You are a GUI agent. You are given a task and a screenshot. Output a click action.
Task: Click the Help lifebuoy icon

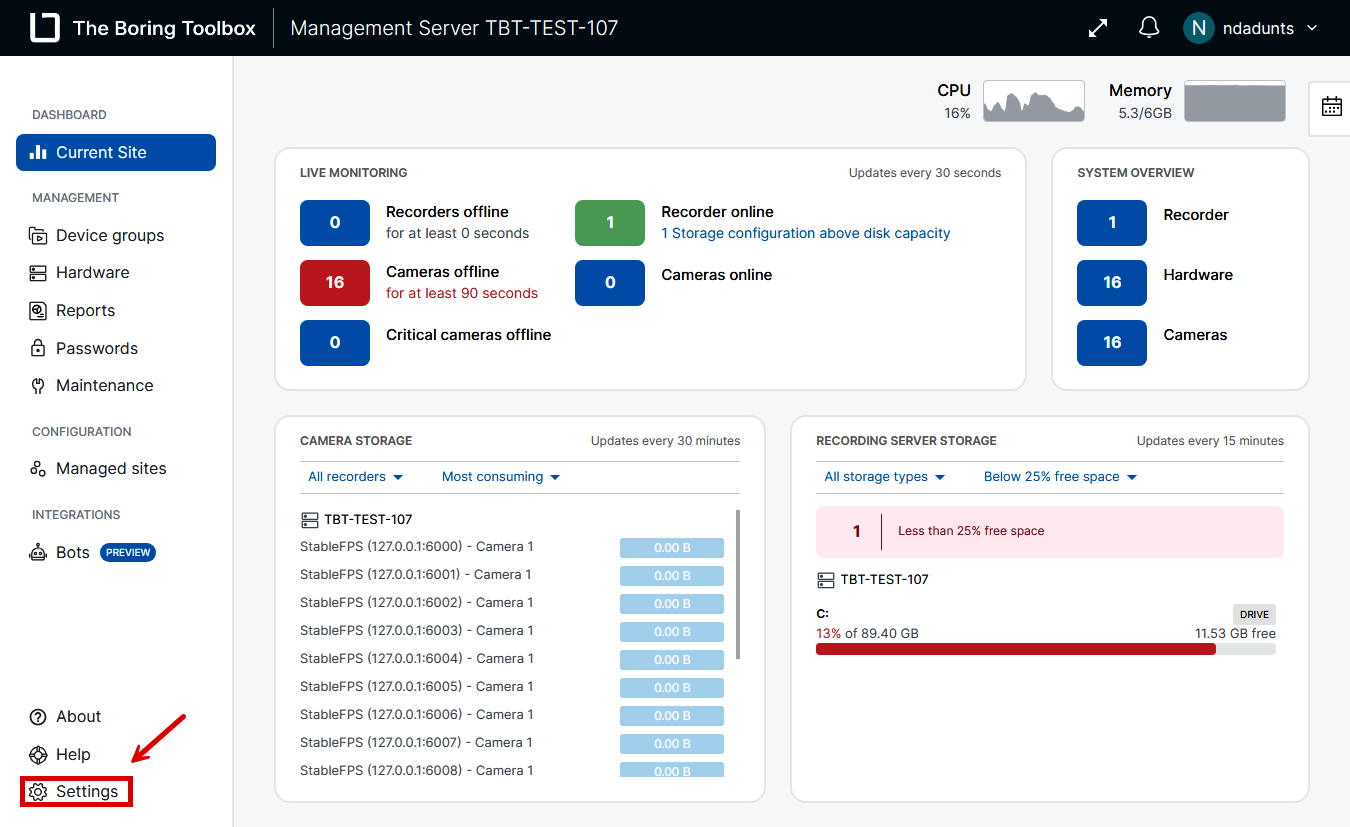tap(38, 754)
